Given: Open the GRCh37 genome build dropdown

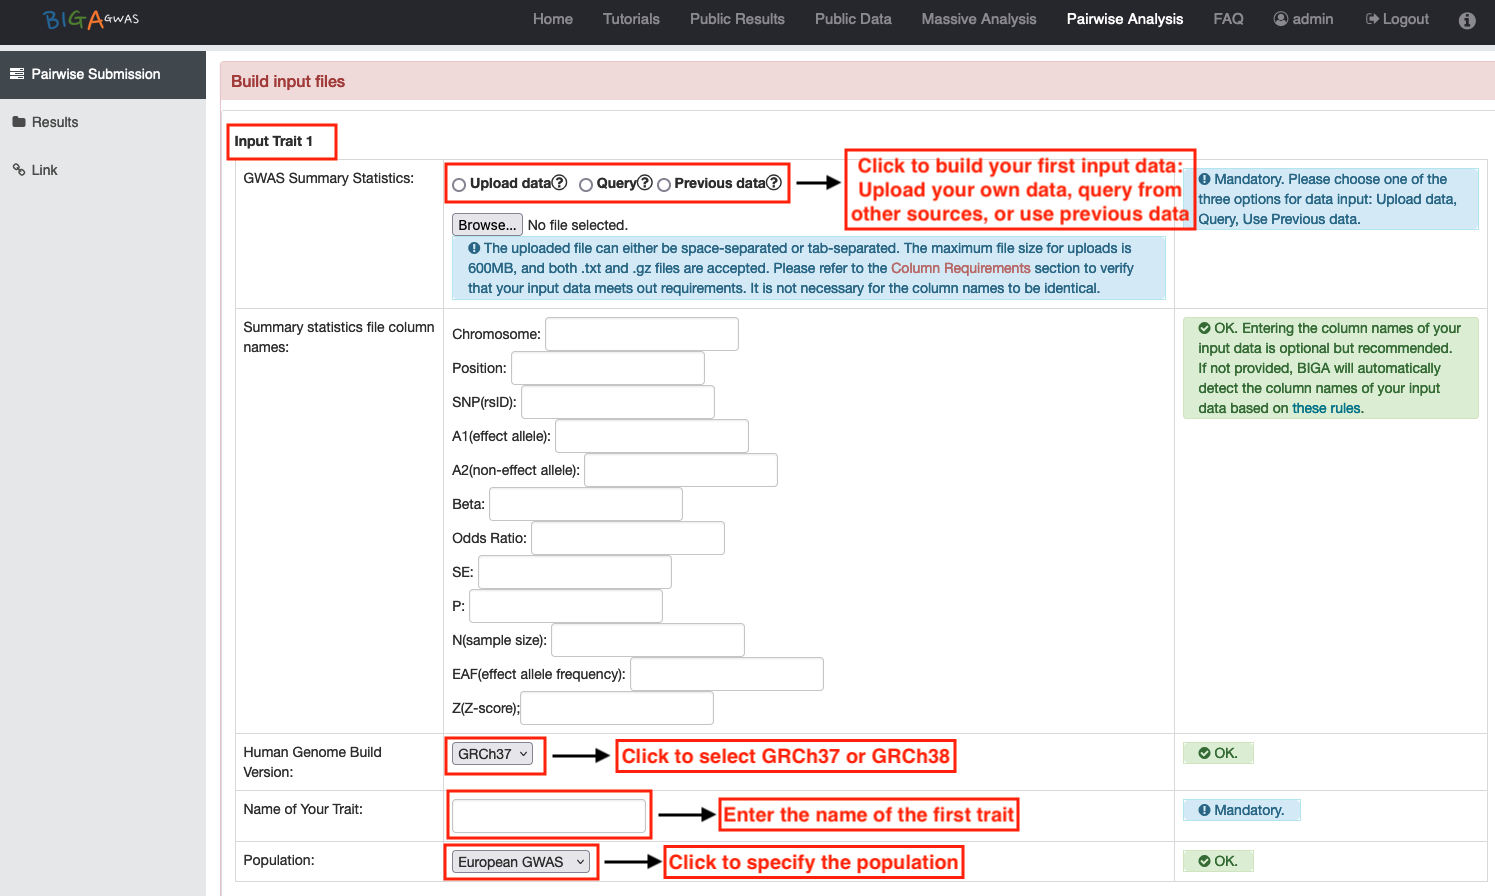Looking at the screenshot, I should (492, 754).
